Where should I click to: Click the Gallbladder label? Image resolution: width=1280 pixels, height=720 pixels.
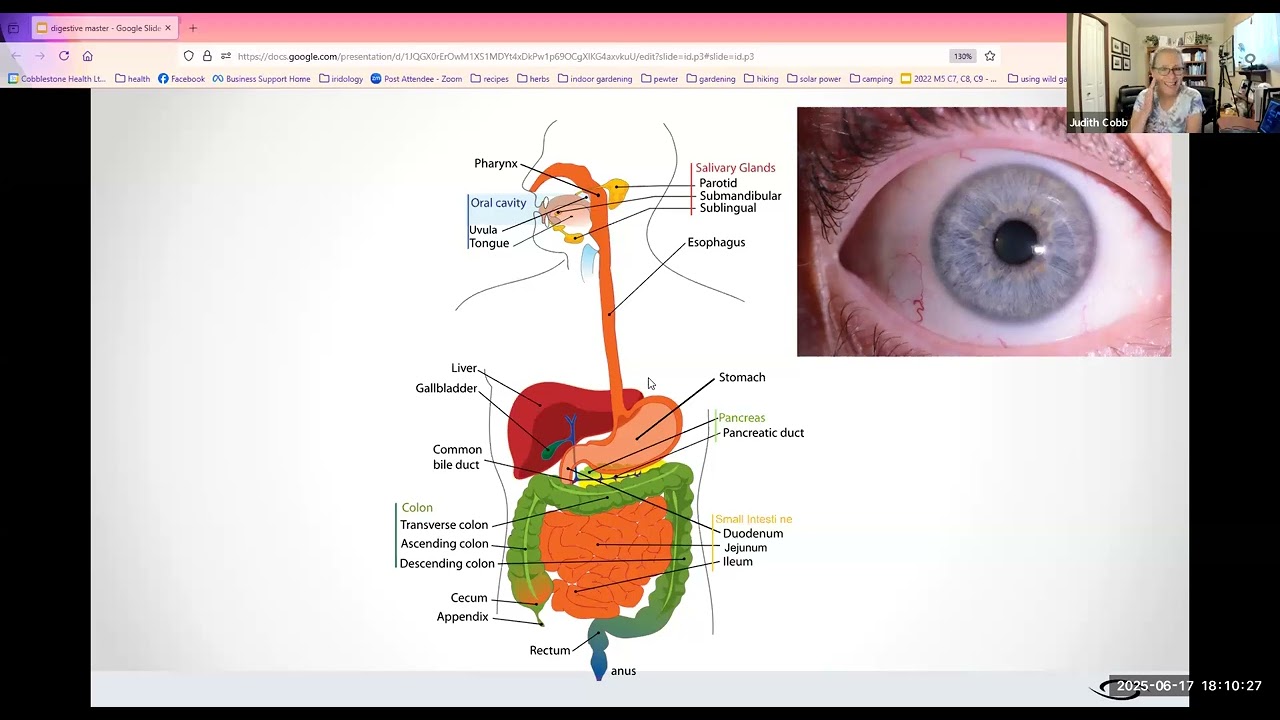(x=446, y=388)
